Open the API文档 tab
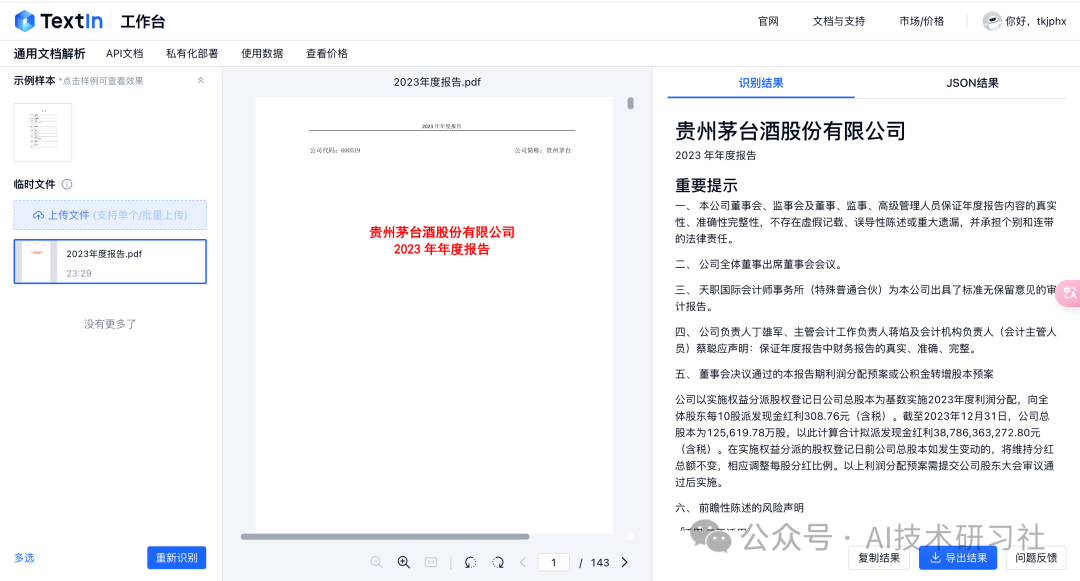 point(124,53)
